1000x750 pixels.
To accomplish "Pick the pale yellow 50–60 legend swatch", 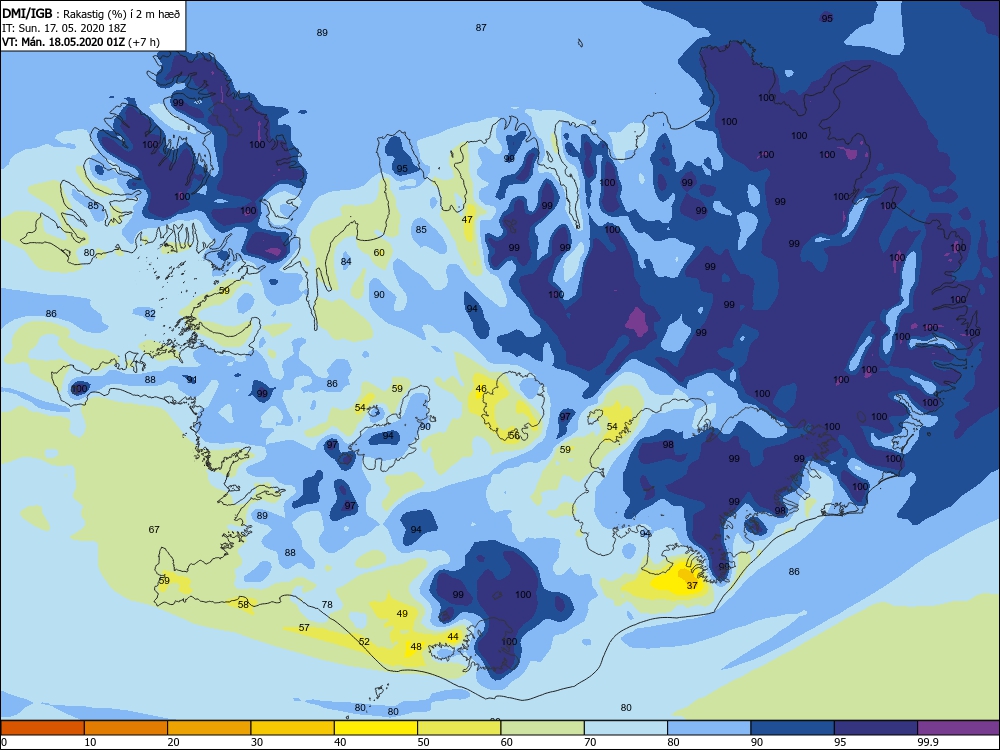I will pyautogui.click(x=459, y=728).
